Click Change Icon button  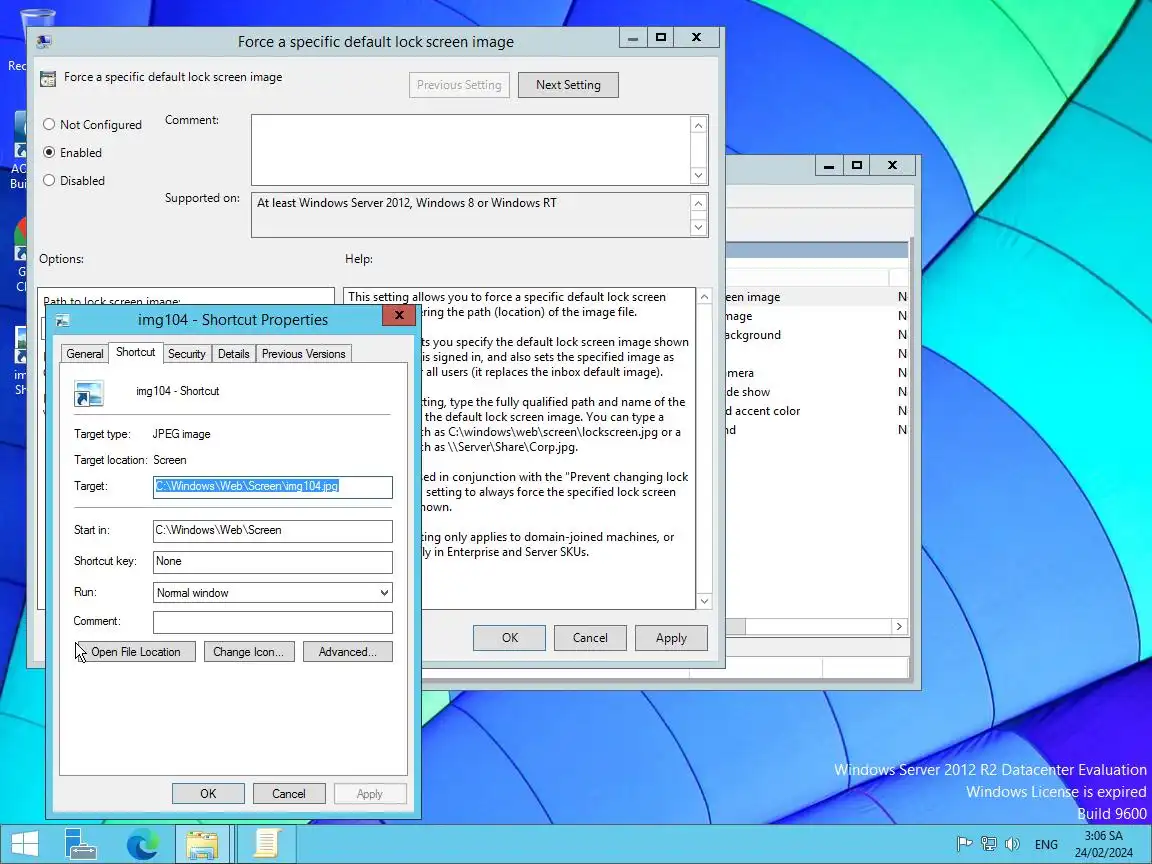click(248, 652)
